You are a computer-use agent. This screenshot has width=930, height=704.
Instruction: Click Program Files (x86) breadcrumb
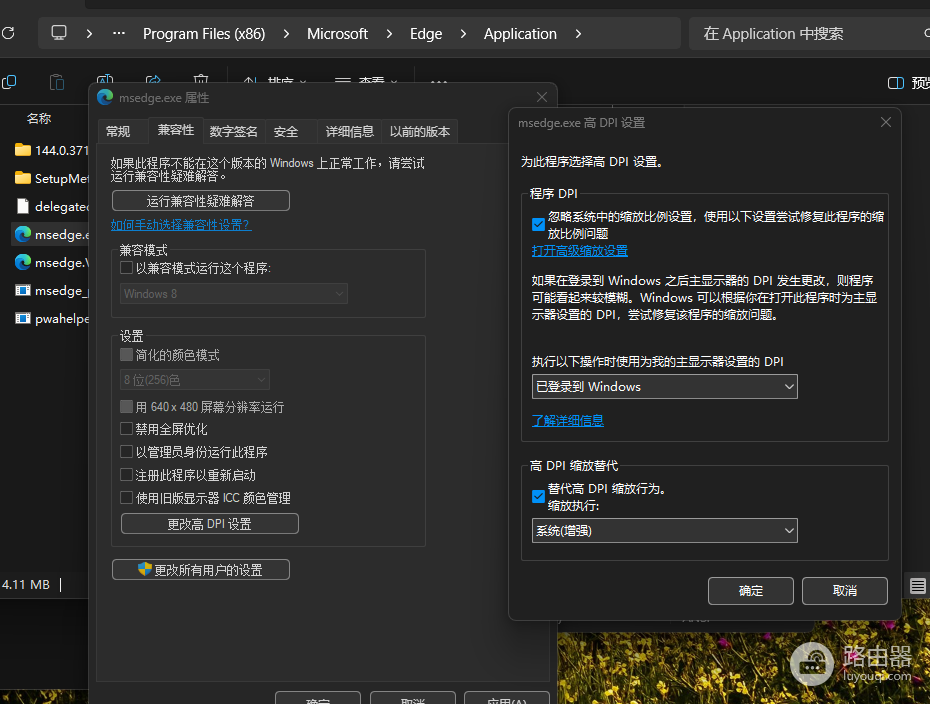point(204,34)
